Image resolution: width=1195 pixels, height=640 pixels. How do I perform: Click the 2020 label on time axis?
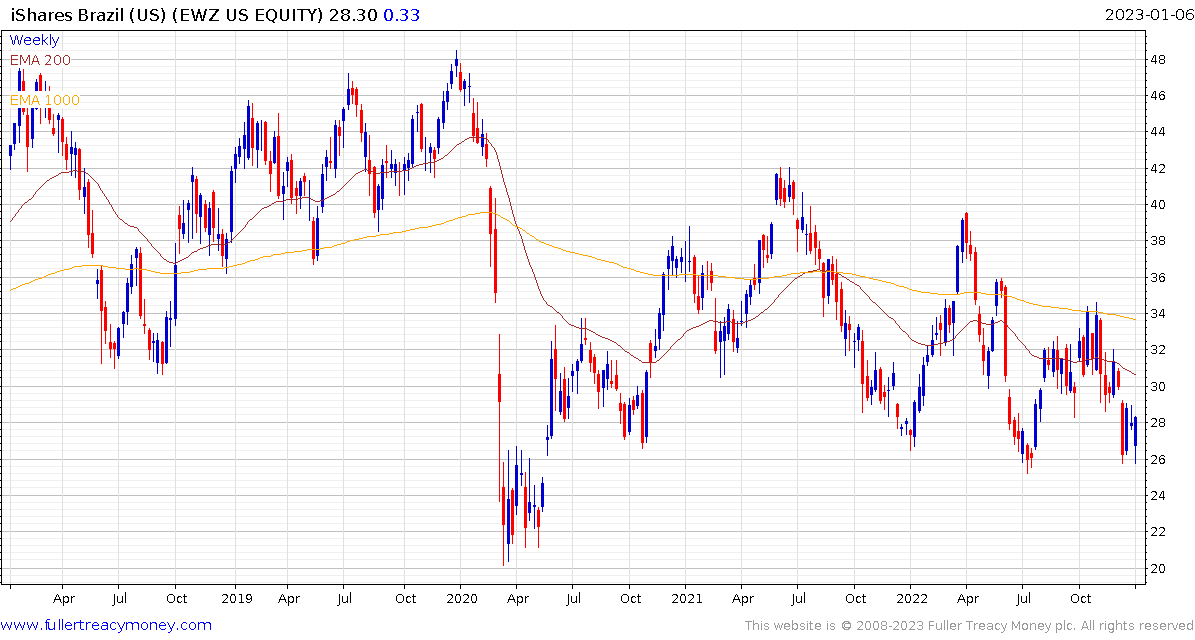[x=460, y=598]
